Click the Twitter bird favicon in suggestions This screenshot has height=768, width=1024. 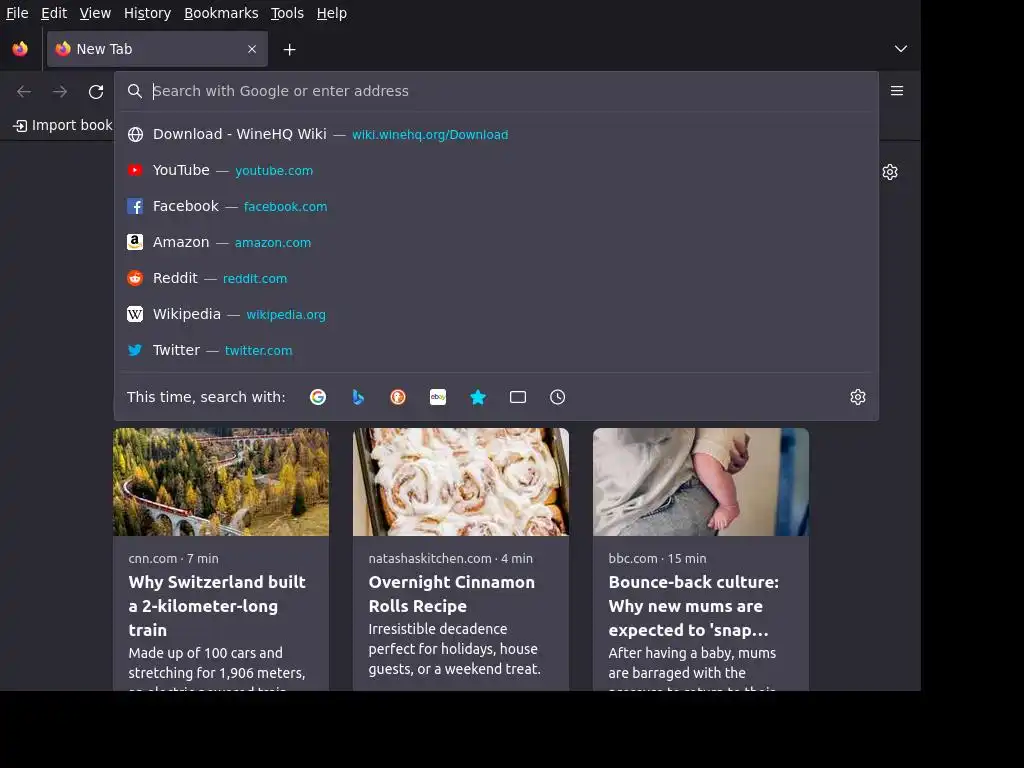coord(135,350)
